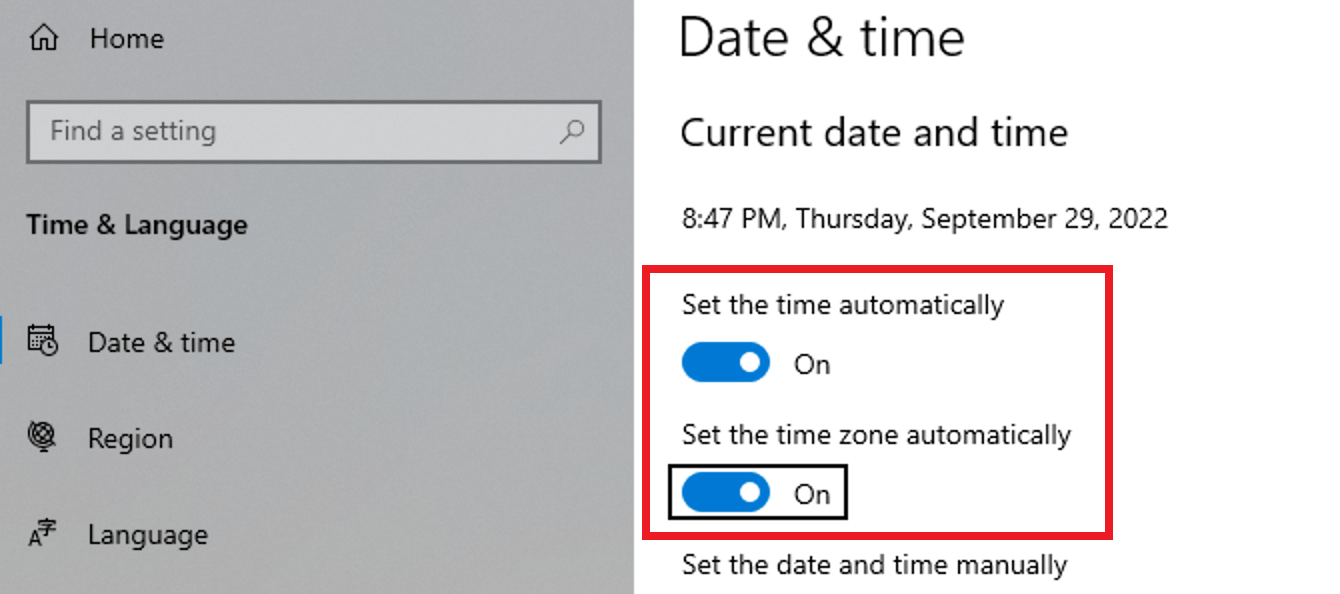
Task: Click the Time & Language section header
Action: pos(137,225)
